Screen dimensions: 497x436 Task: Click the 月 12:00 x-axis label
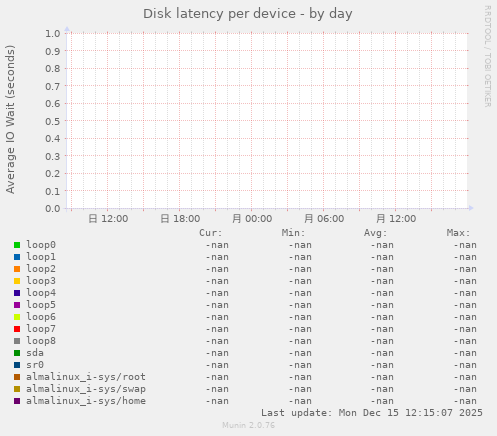[x=396, y=219]
